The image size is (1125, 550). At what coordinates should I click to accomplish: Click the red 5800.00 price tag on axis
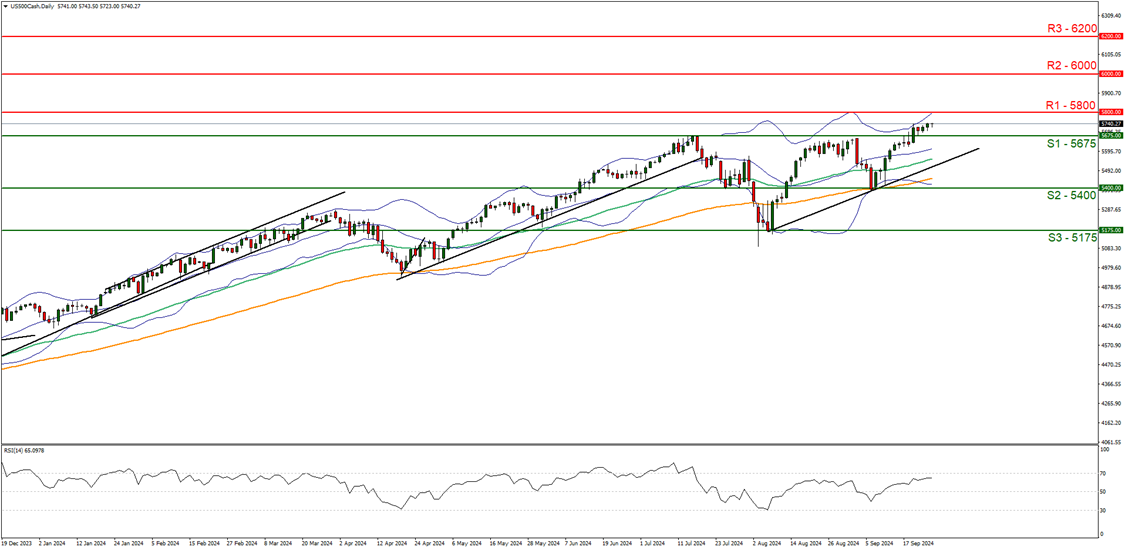pyautogui.click(x=1108, y=112)
